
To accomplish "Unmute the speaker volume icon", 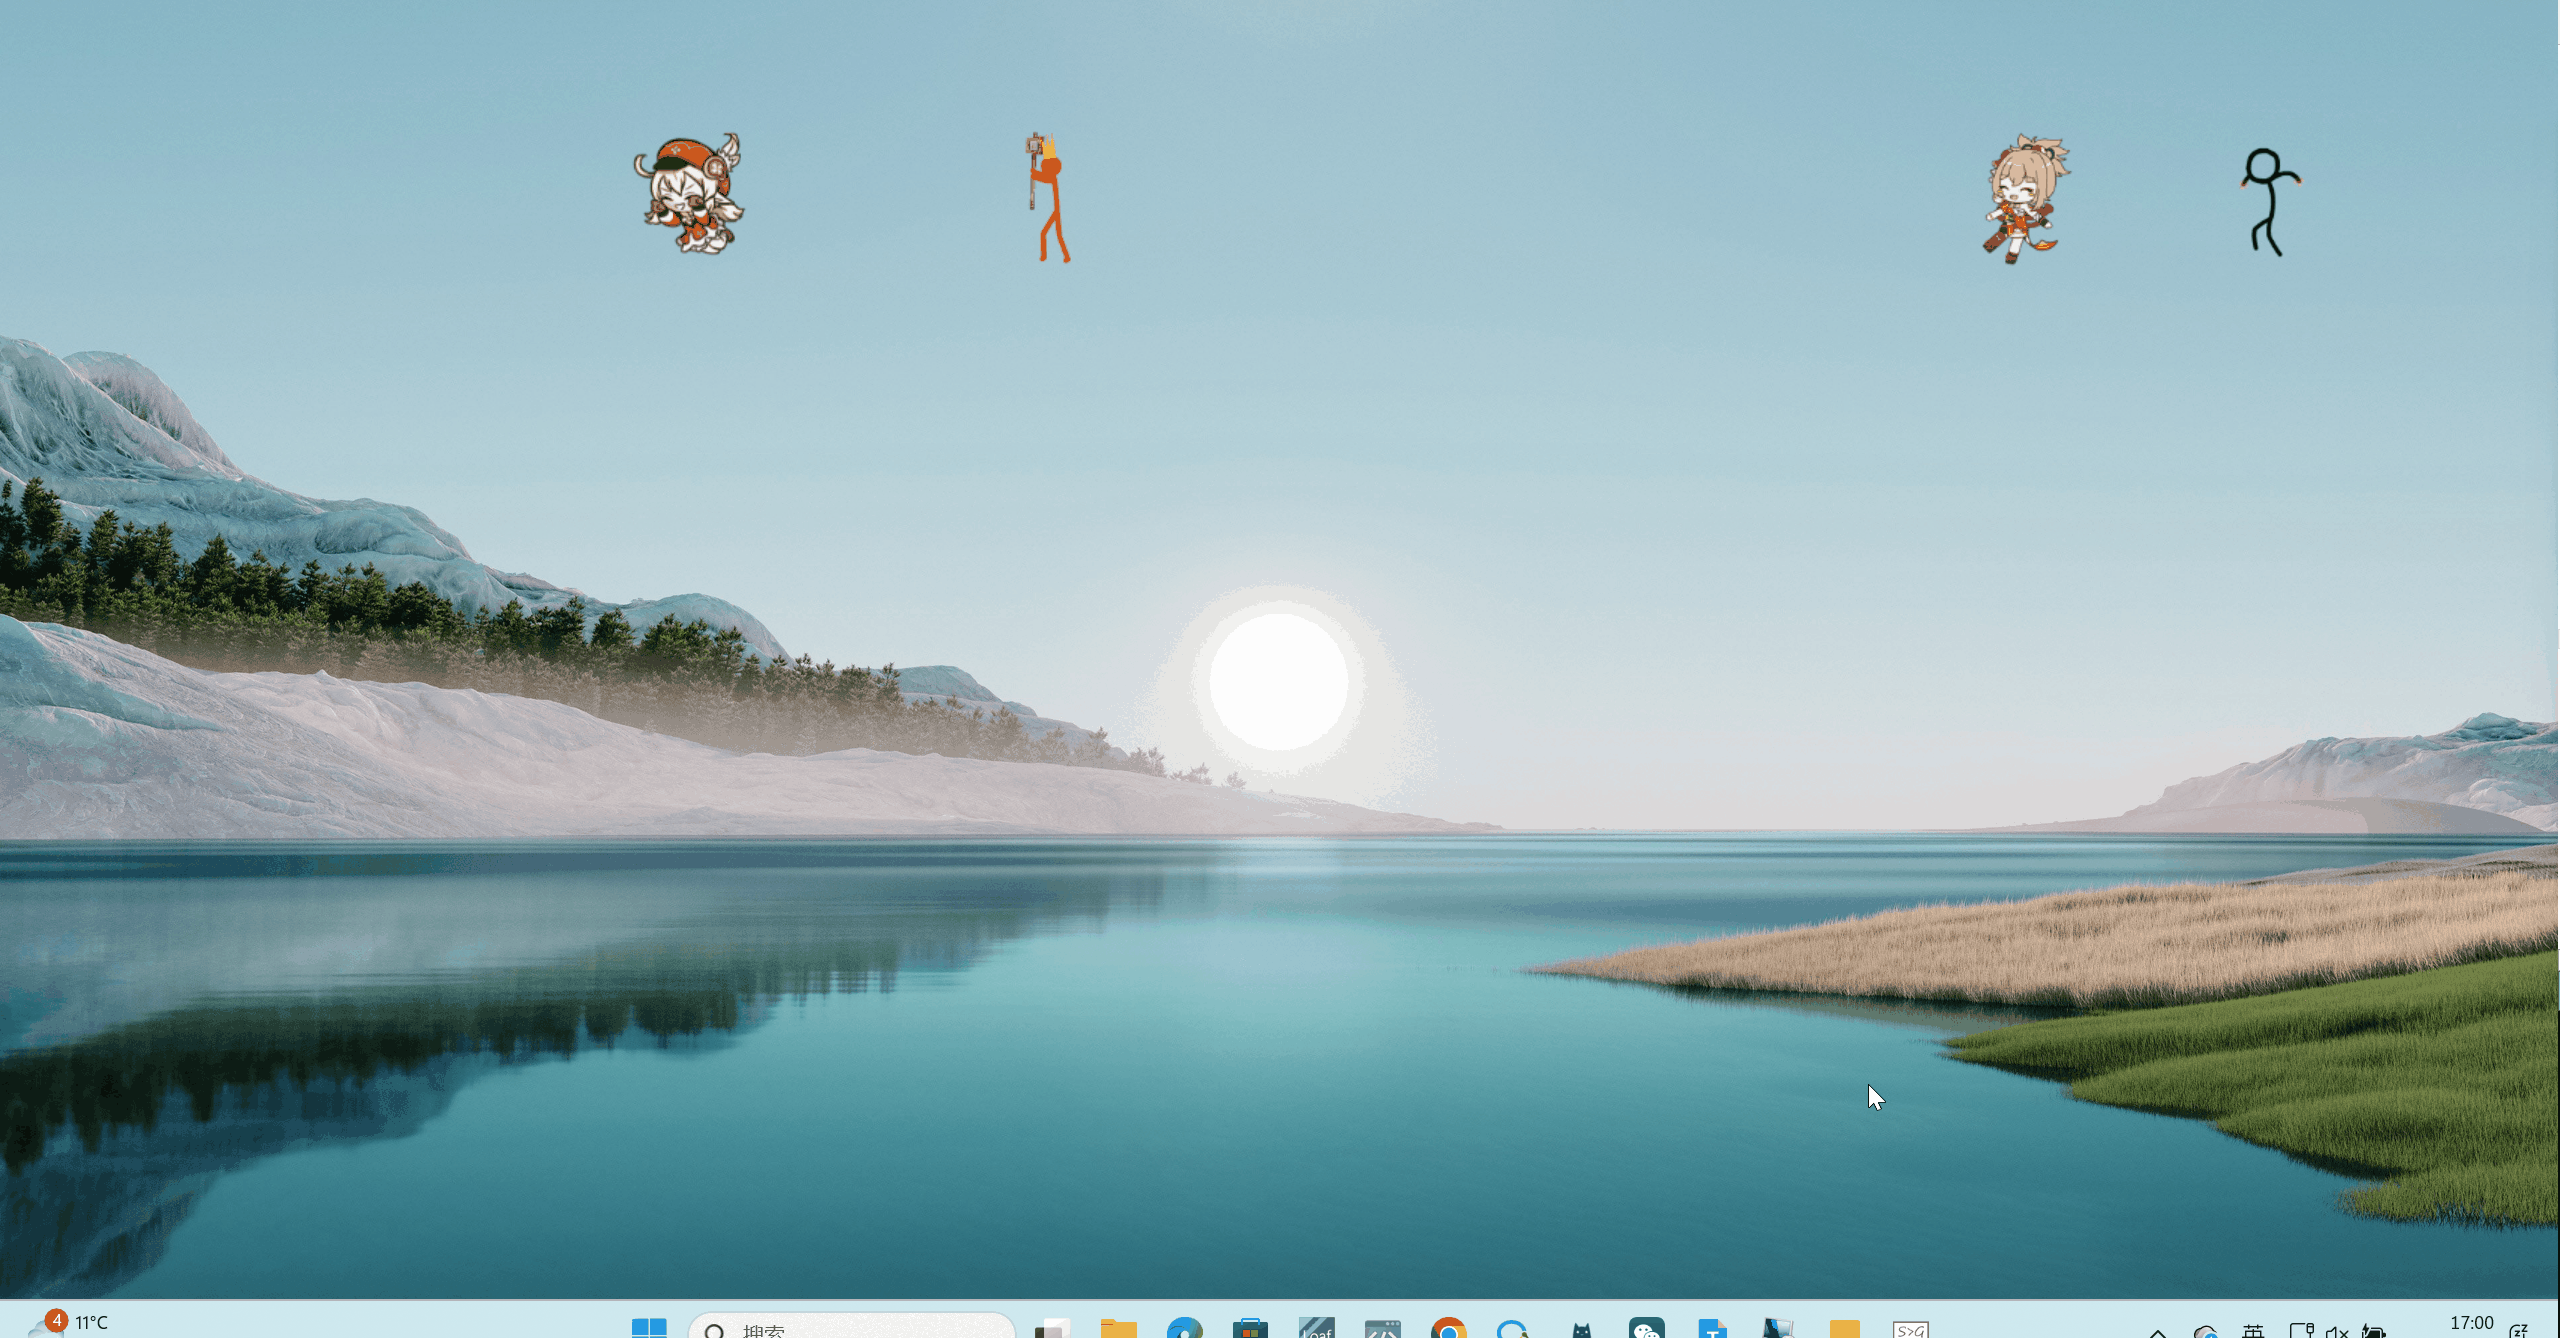I will (2337, 1331).
